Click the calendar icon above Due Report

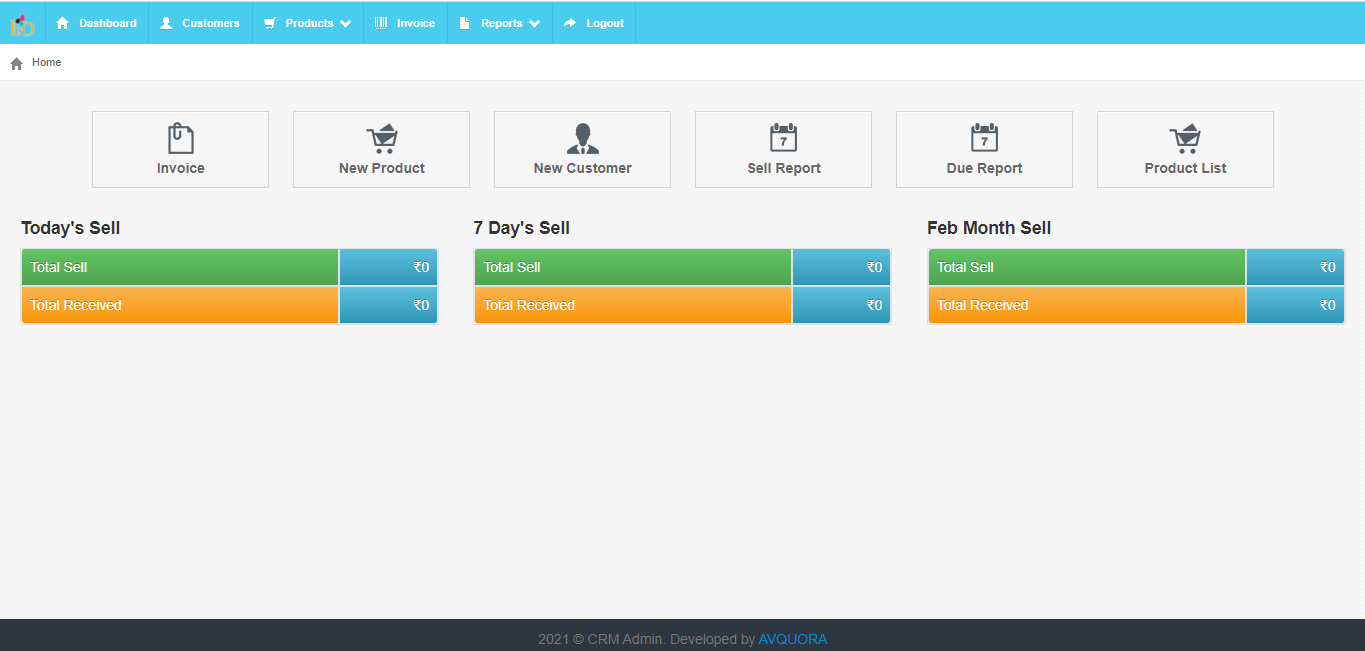click(984, 138)
